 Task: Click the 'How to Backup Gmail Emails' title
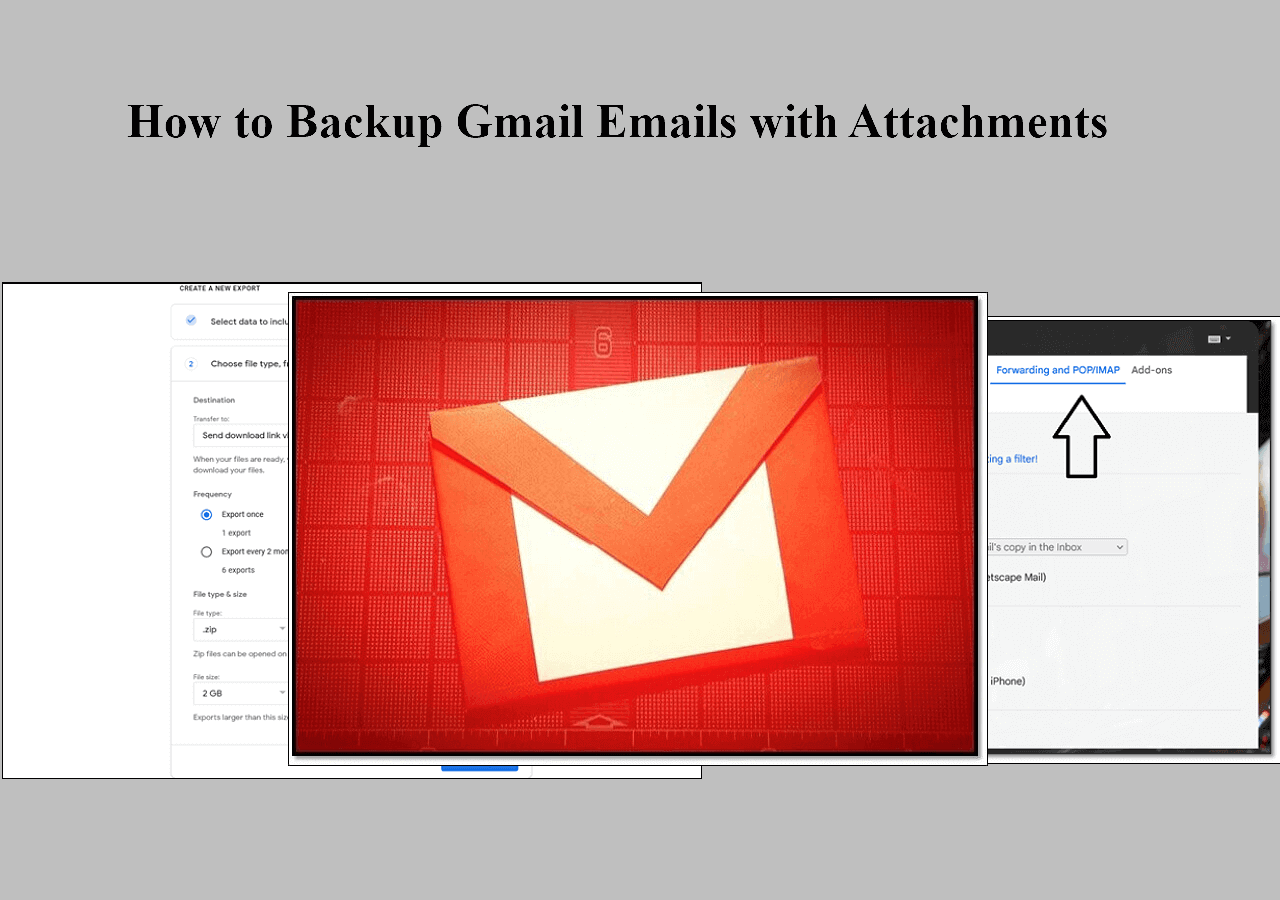coord(617,122)
